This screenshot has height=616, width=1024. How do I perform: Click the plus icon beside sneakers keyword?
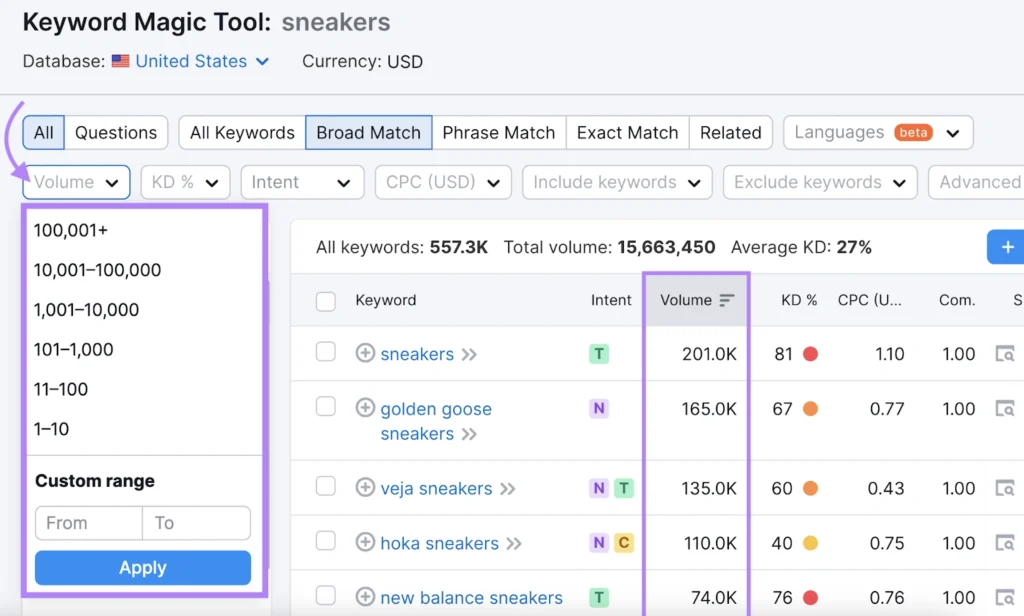tap(365, 353)
